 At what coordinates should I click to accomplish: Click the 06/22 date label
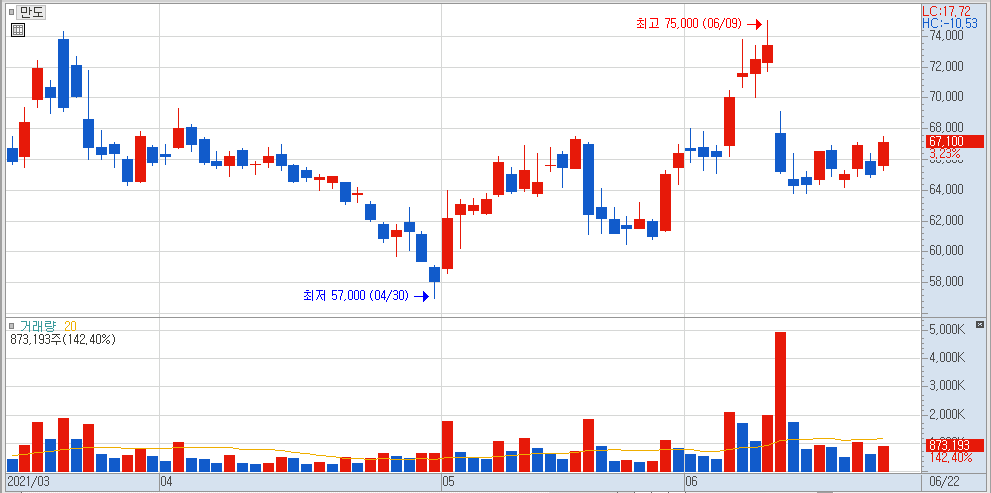945,482
